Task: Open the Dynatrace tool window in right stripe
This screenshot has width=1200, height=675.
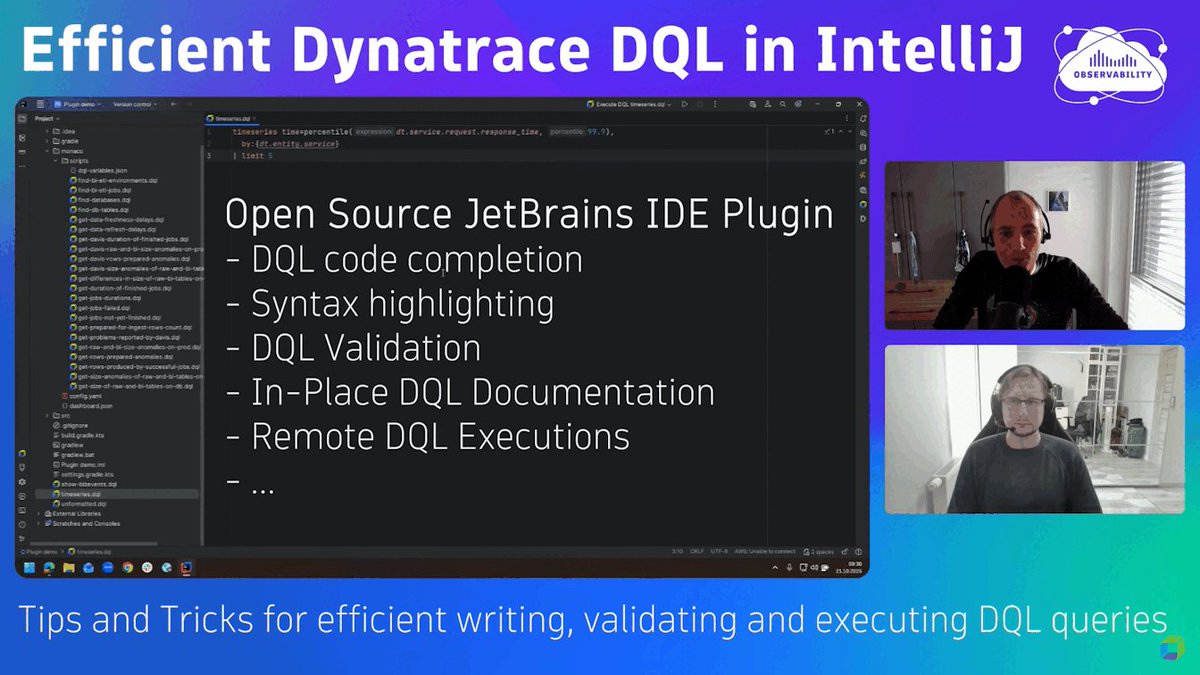Action: click(863, 203)
